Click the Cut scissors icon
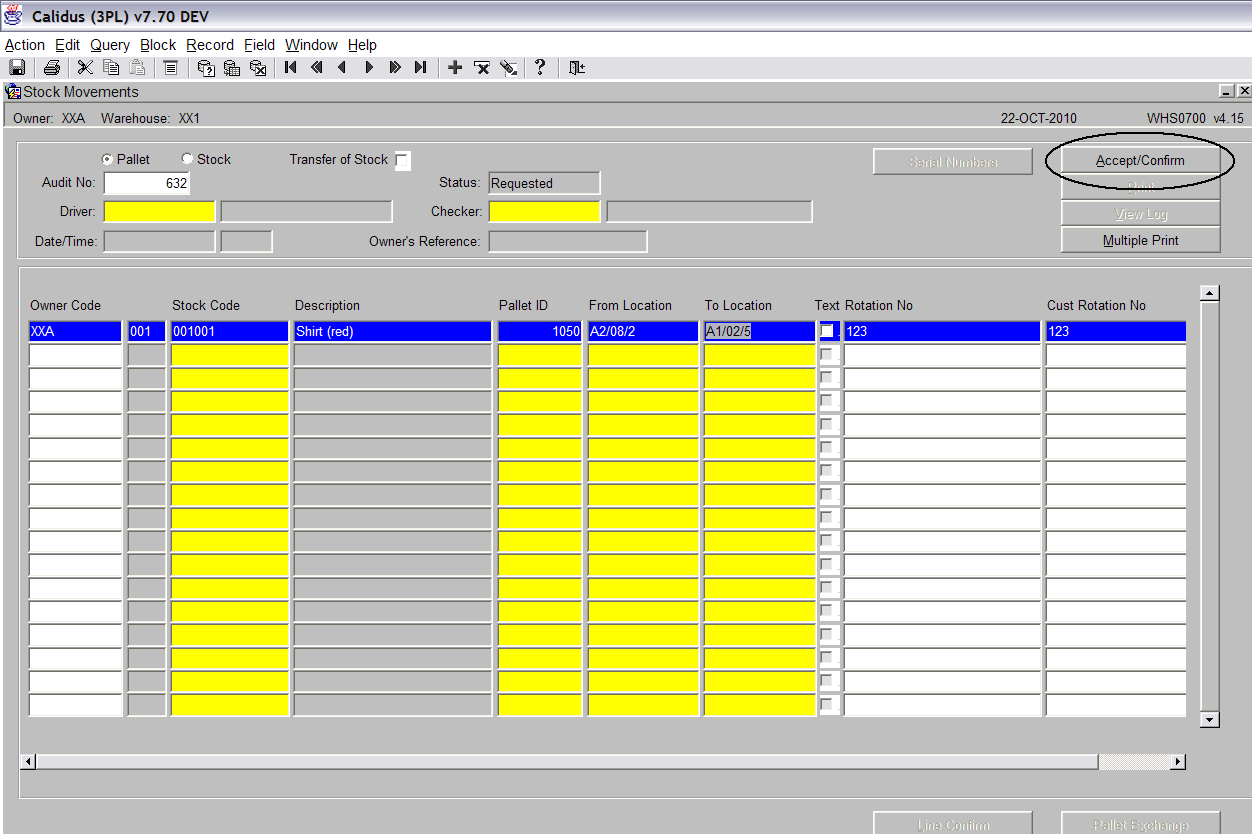This screenshot has width=1252, height=834. coord(85,67)
